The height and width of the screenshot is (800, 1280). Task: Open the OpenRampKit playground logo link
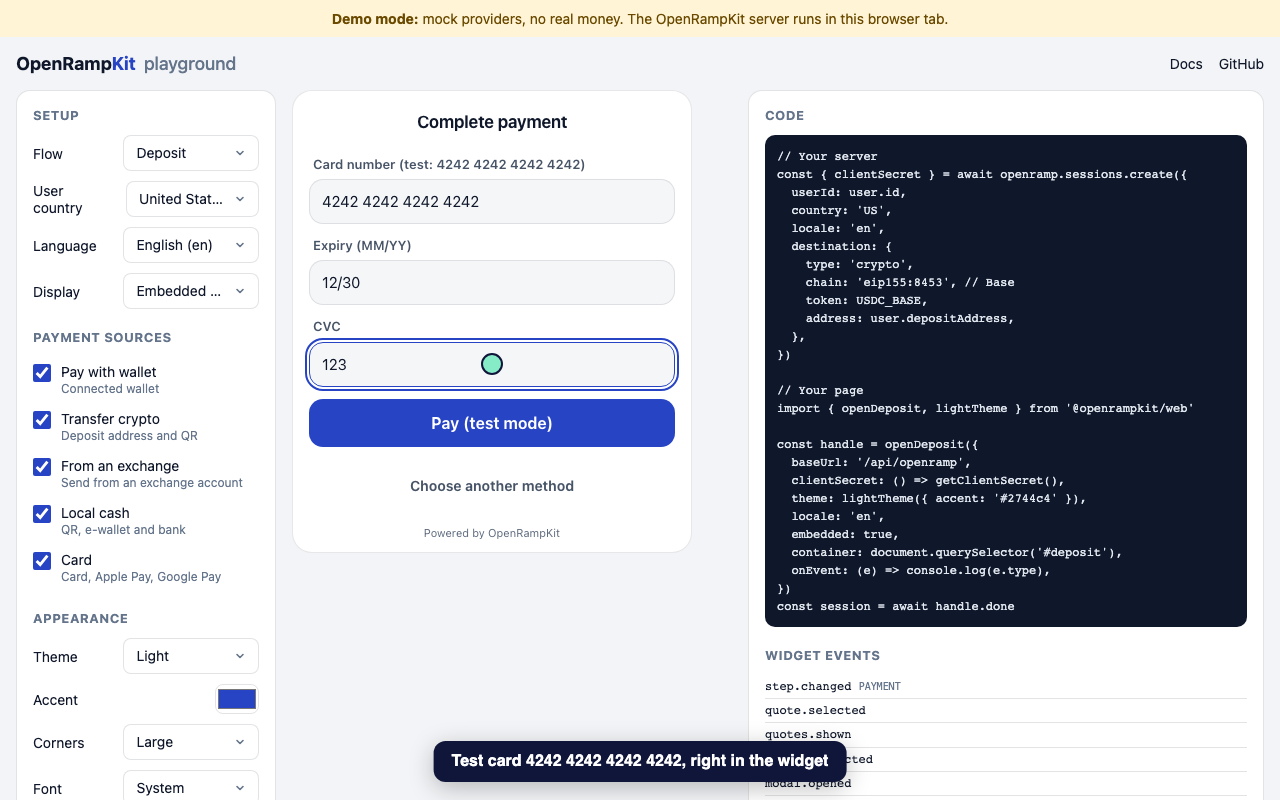126,64
